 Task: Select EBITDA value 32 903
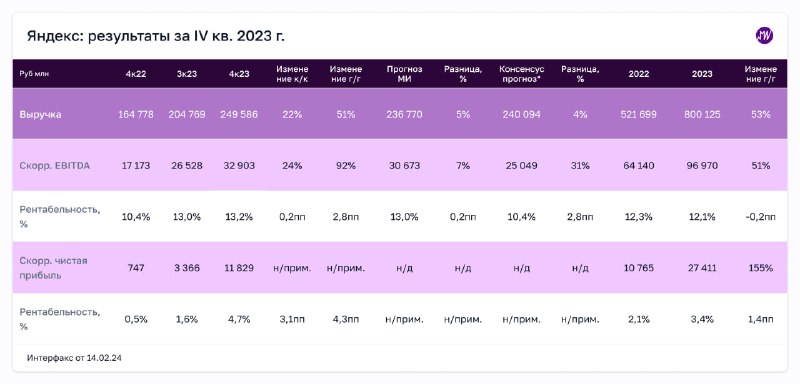click(239, 166)
